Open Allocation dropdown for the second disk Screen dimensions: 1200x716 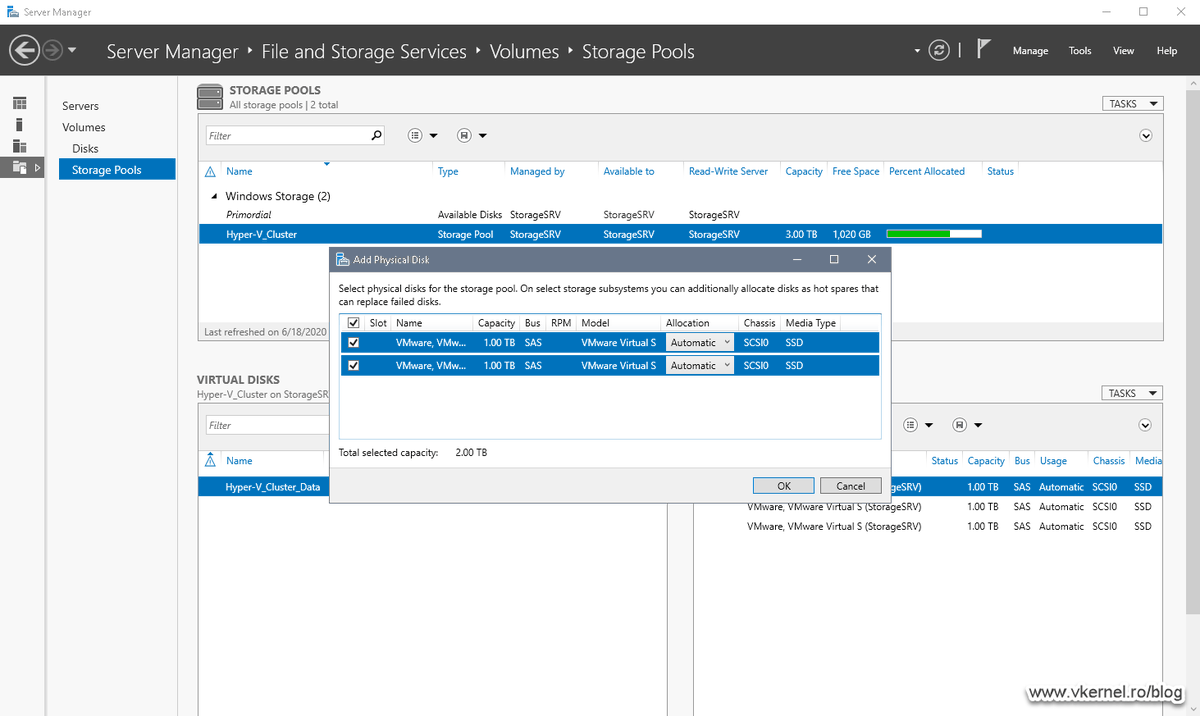700,366
